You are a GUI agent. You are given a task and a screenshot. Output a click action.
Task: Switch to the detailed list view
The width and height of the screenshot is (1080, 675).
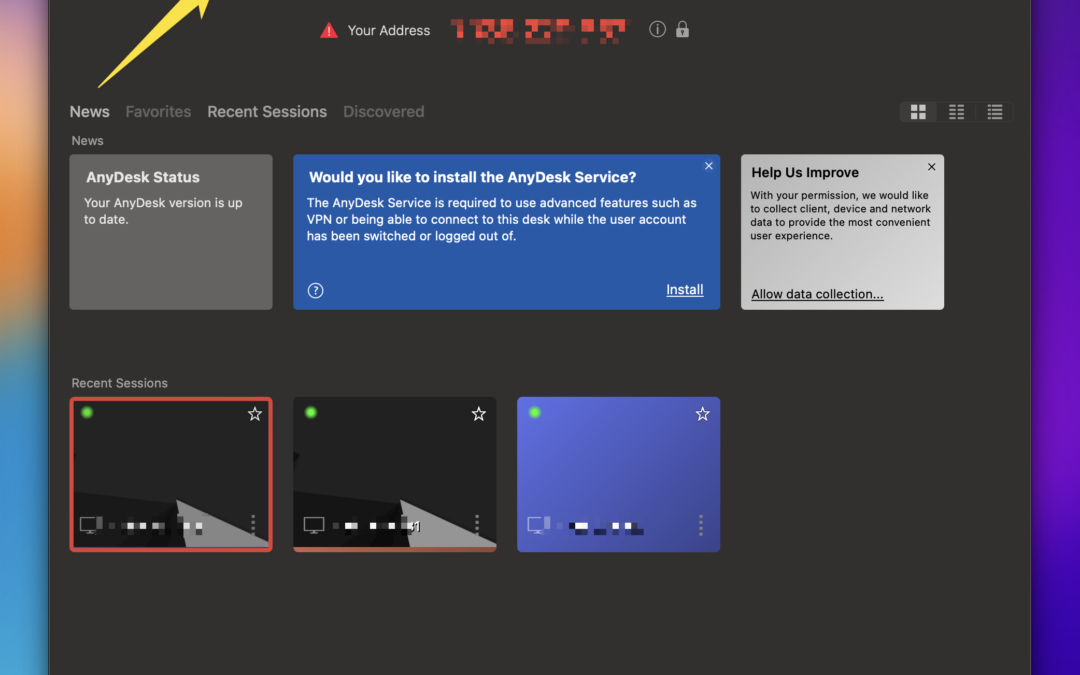click(995, 112)
